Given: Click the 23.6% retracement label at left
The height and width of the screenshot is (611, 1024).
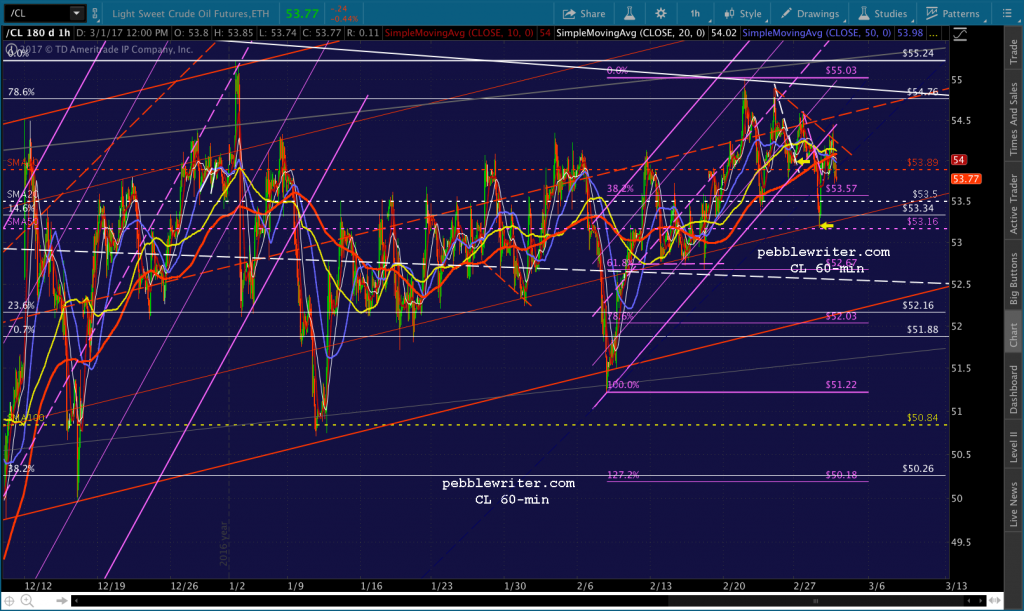Looking at the screenshot, I should coord(21,306).
